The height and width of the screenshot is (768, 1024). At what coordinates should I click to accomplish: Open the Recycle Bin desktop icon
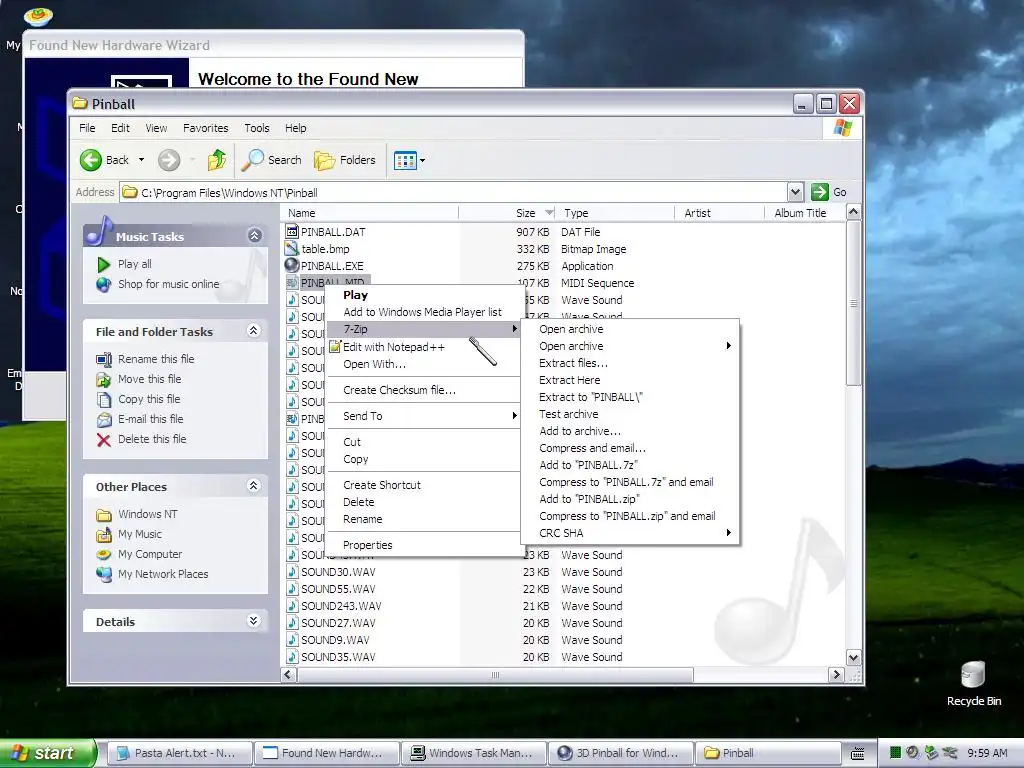pos(973,675)
